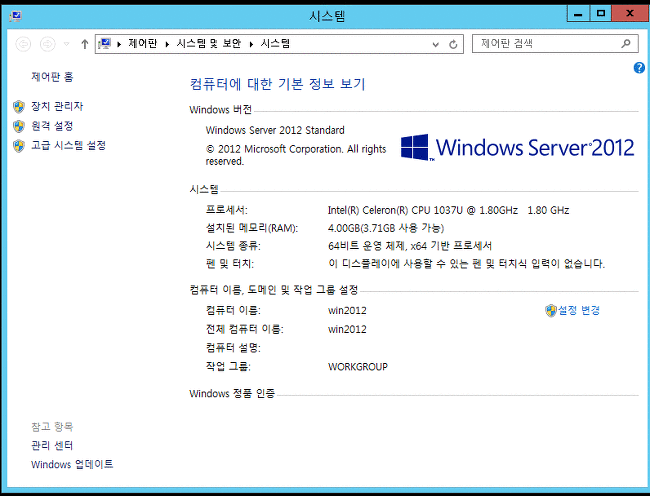Minimize the 시스템 window
The image size is (650, 496).
(578, 14)
